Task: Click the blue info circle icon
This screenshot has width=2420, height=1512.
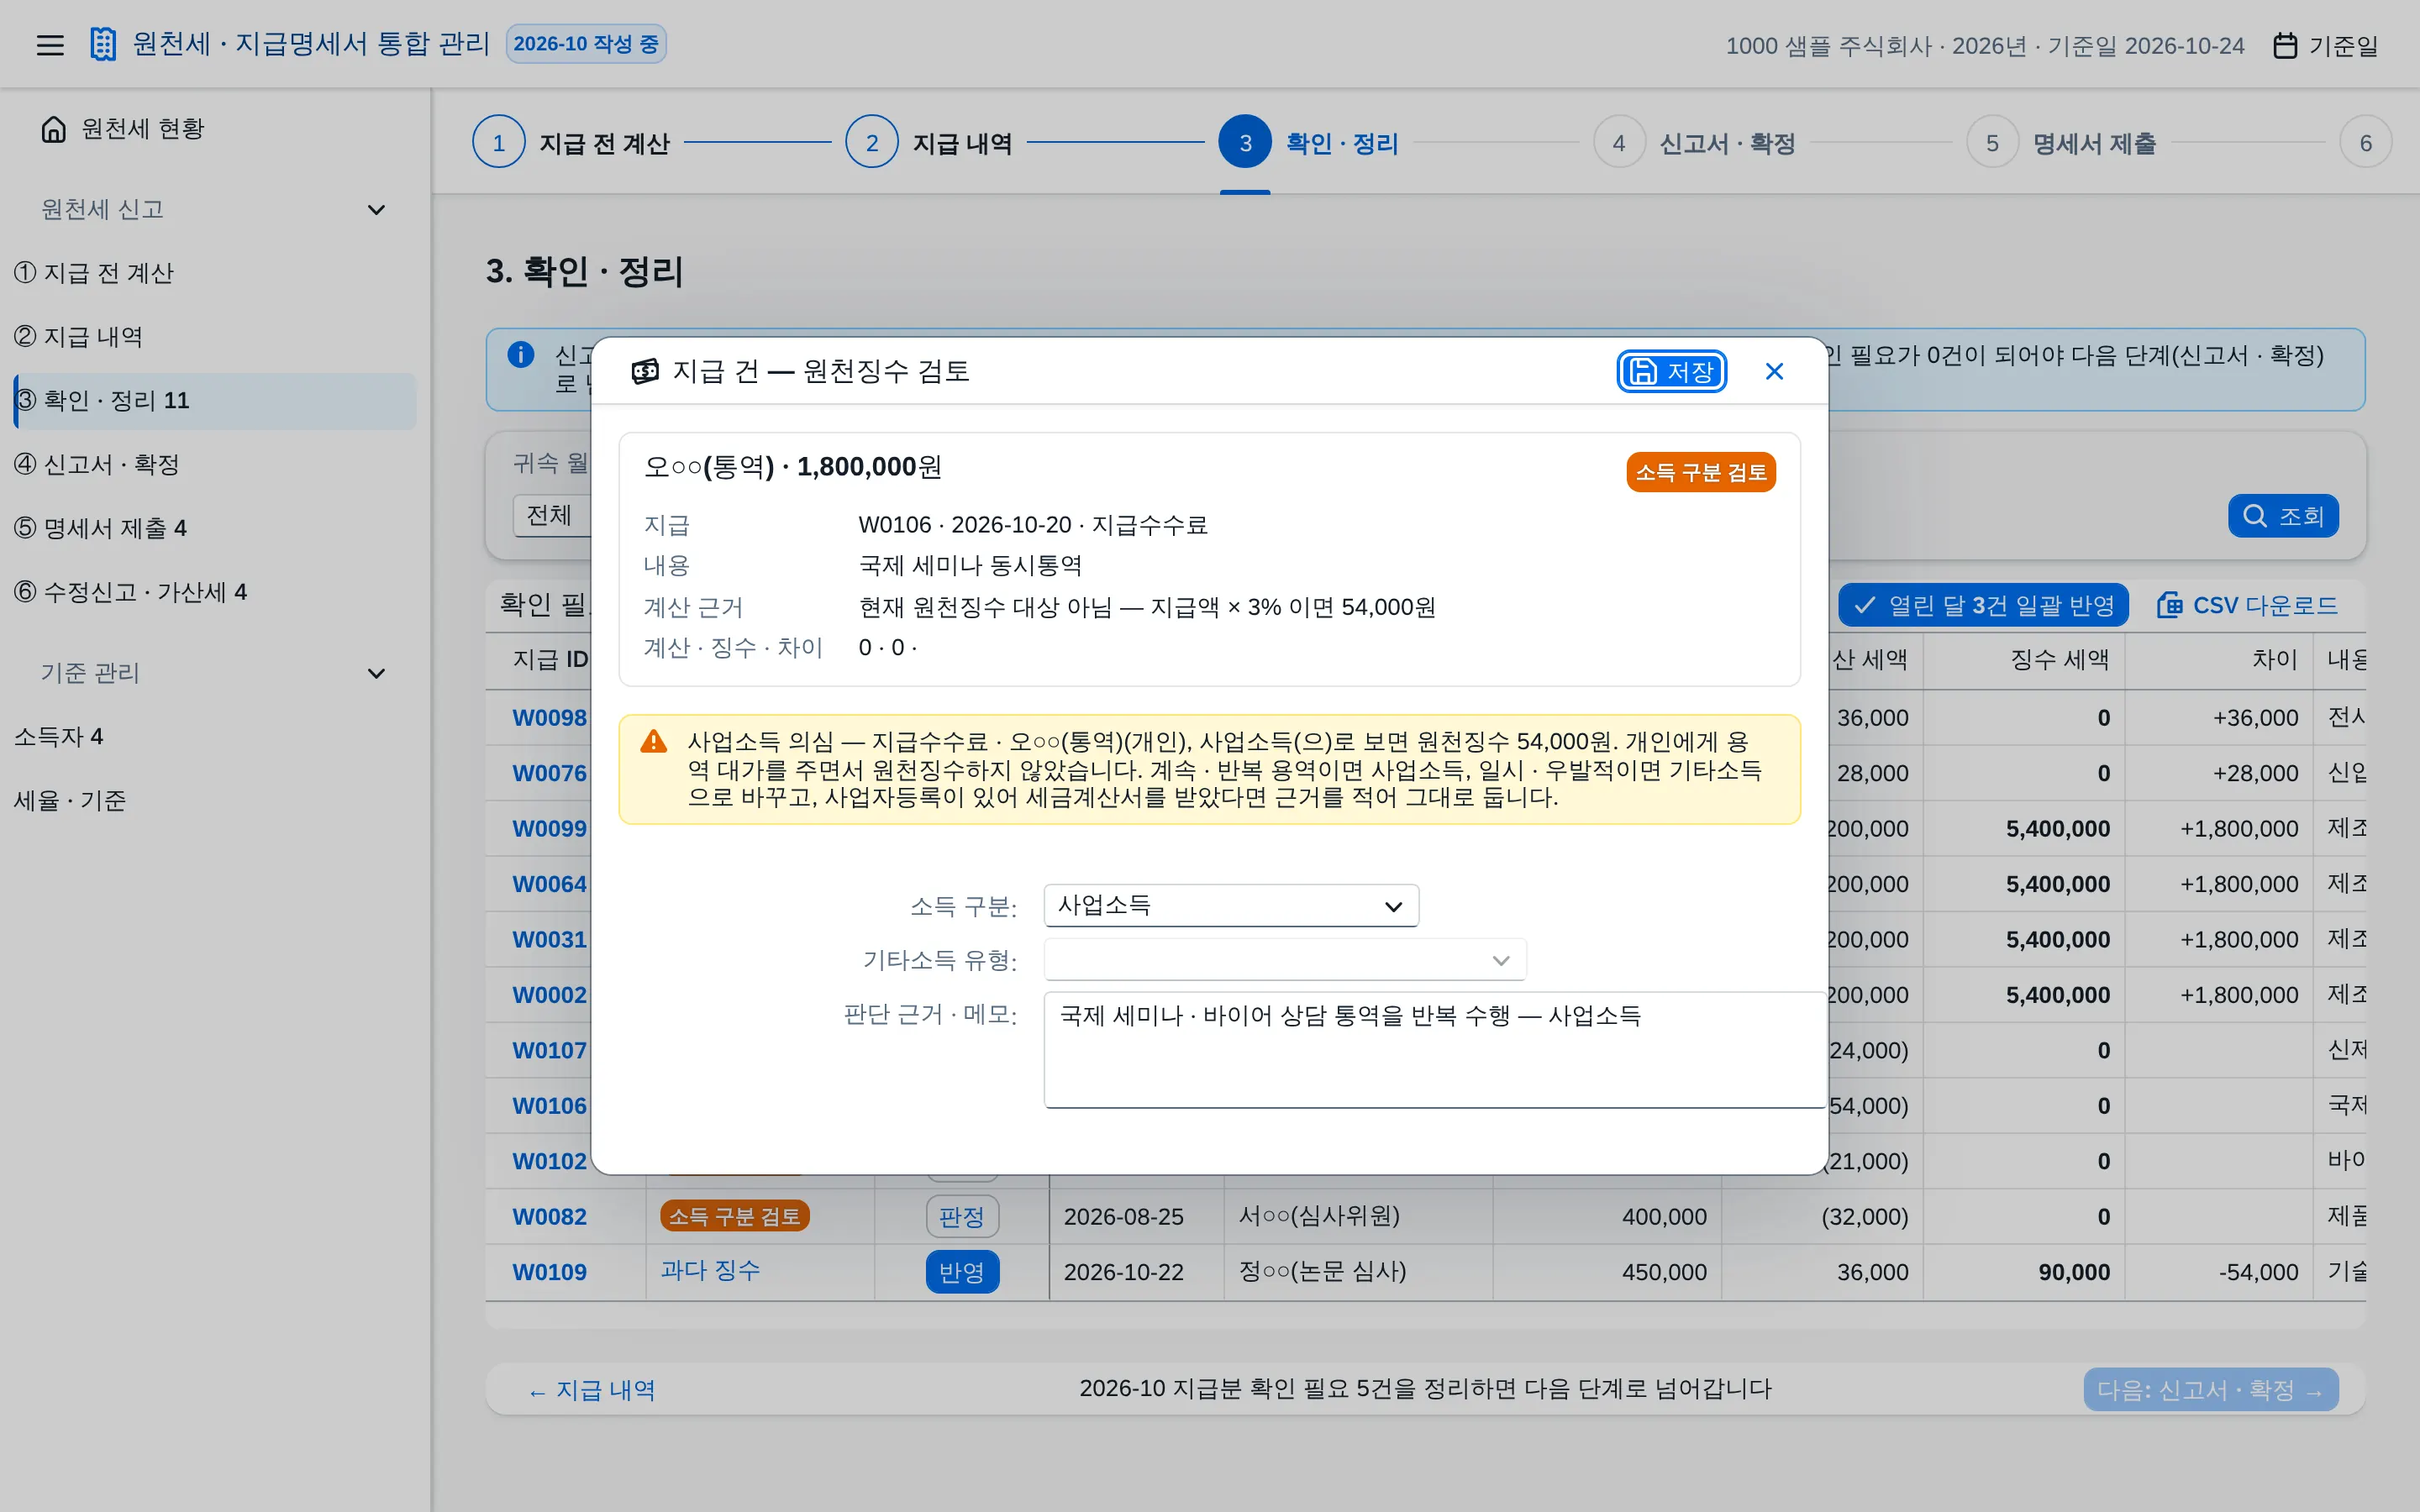Action: [521, 354]
